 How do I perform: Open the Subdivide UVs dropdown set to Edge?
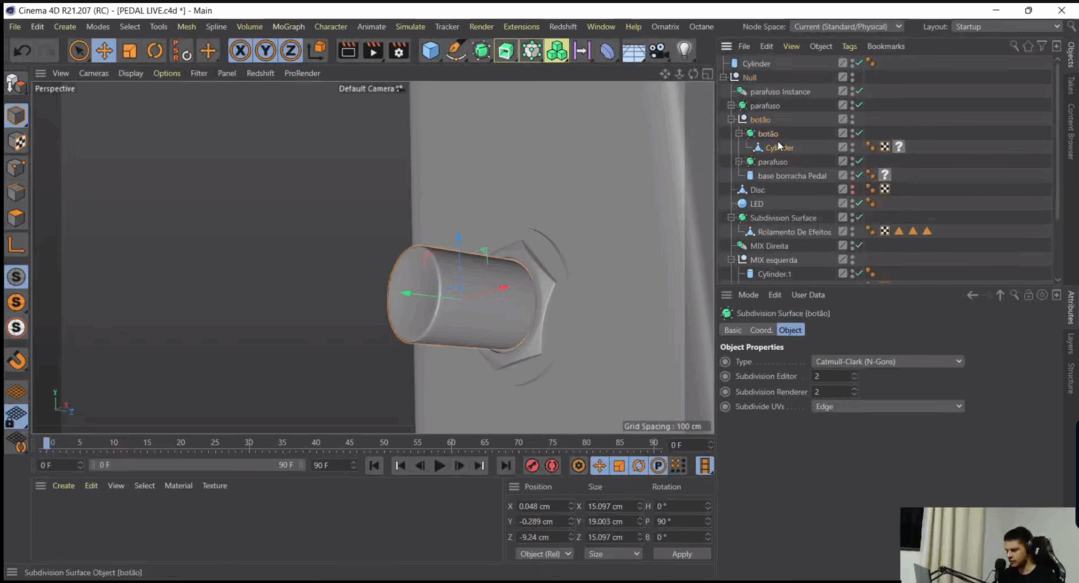click(887, 407)
